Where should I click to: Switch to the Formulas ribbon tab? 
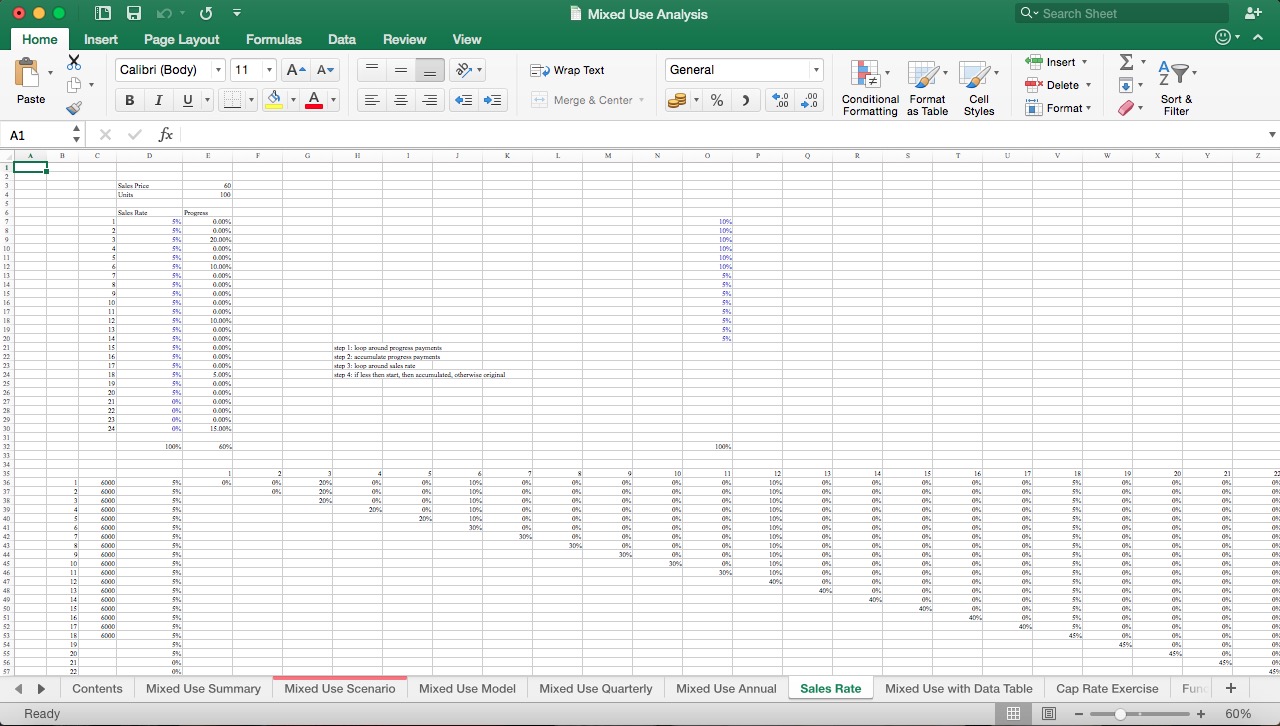pos(273,40)
